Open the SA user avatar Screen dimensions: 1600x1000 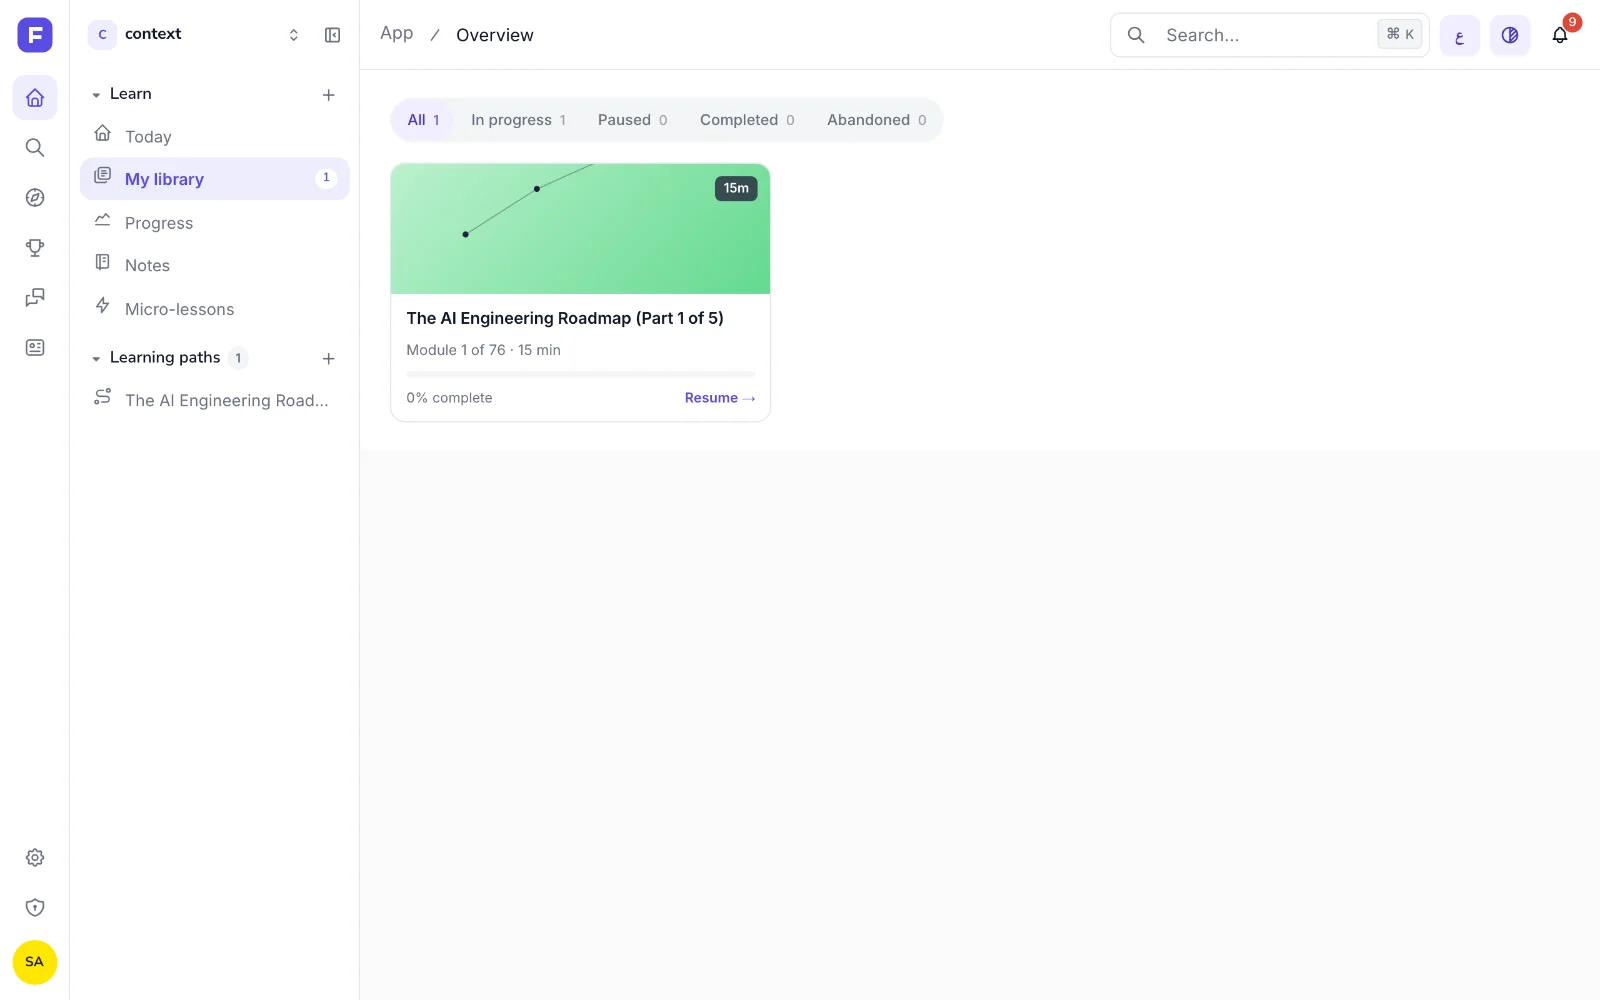pyautogui.click(x=35, y=962)
